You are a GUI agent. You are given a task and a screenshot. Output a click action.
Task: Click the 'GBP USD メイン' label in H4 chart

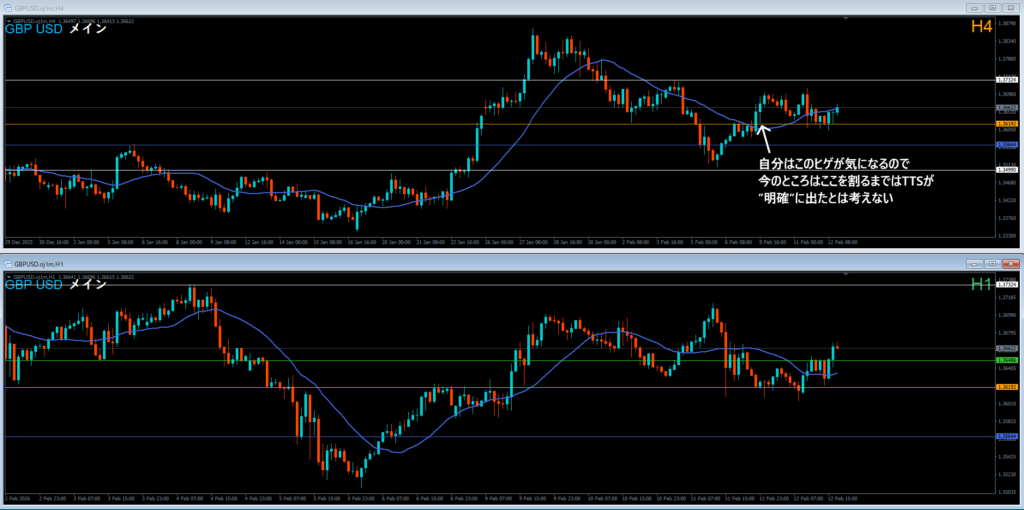[x=56, y=29]
